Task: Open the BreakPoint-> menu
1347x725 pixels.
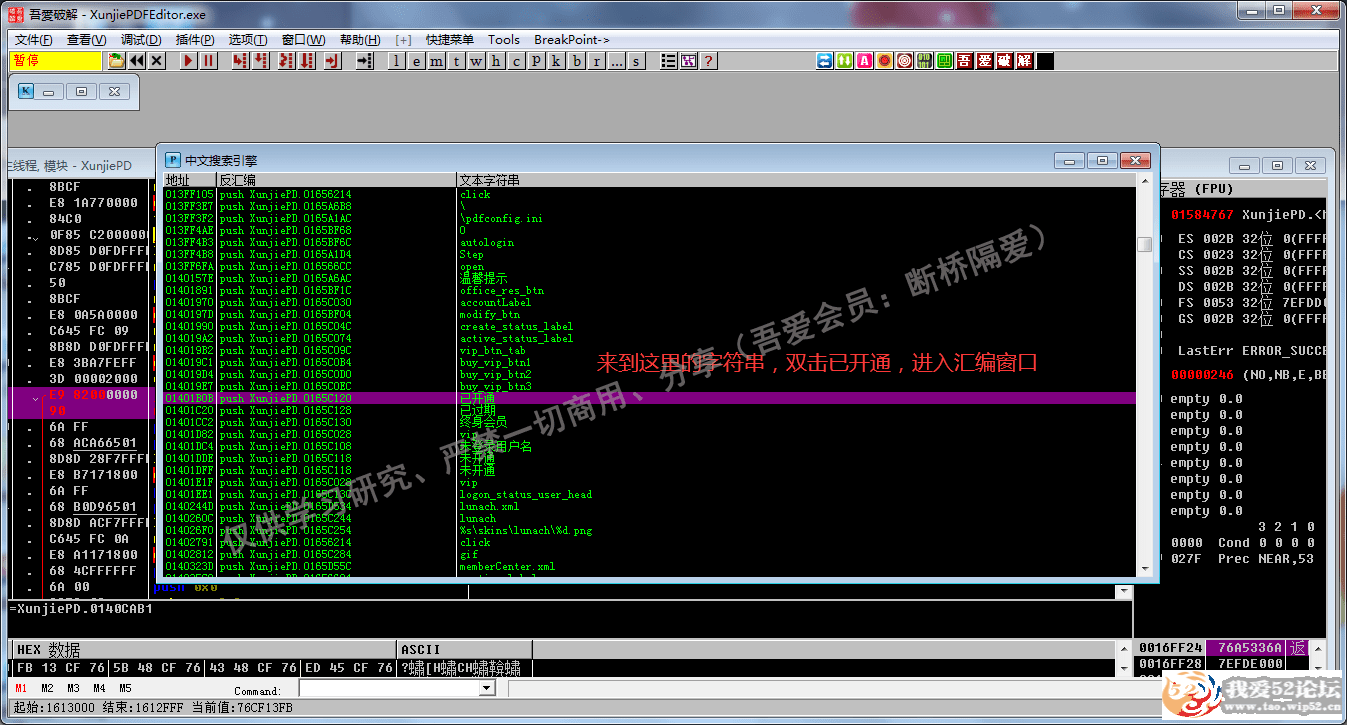Action: 572,40
